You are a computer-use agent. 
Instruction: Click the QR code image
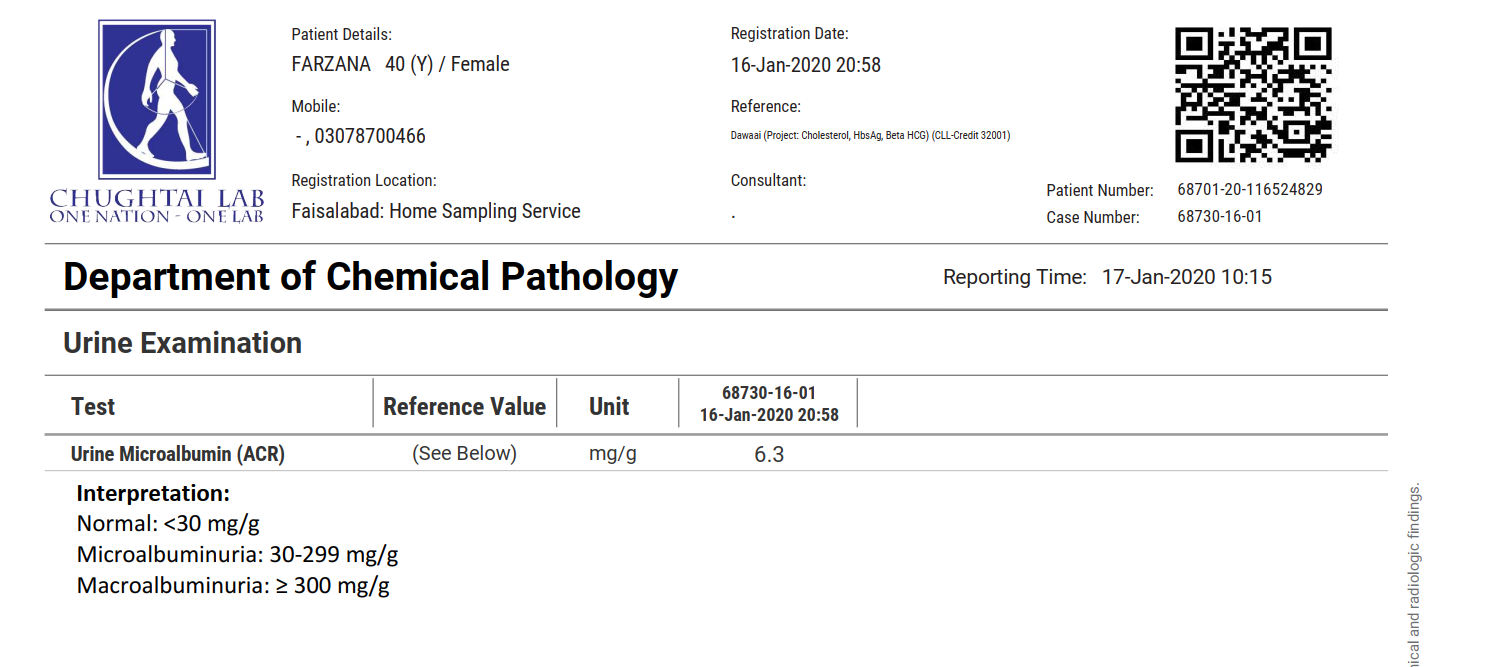coord(1253,94)
